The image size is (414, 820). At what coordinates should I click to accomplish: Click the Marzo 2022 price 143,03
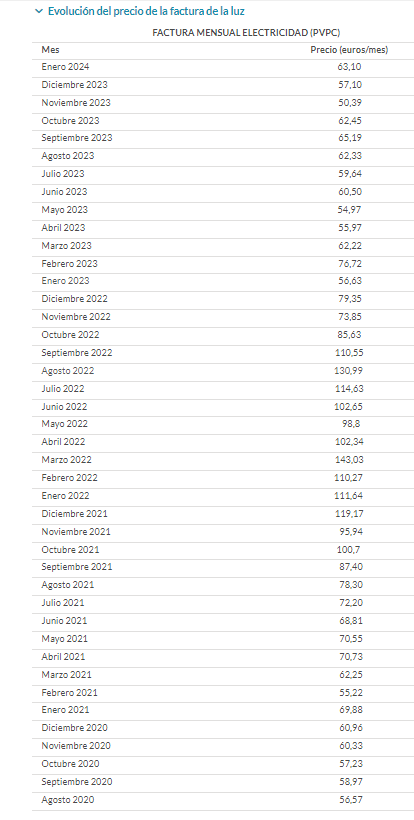tap(349, 460)
